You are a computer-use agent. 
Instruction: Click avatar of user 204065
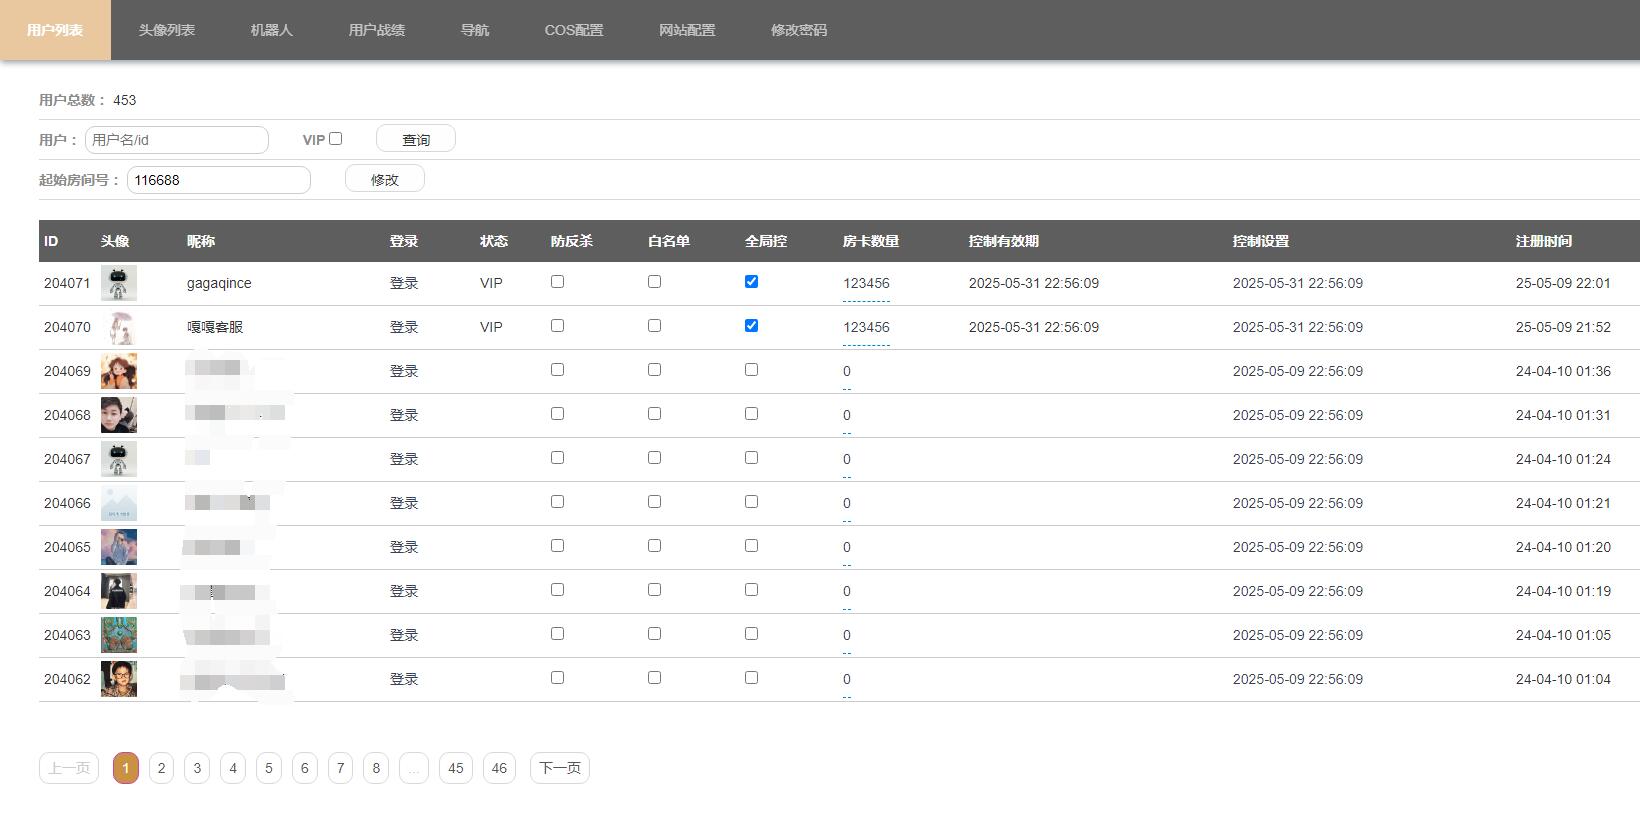point(119,547)
